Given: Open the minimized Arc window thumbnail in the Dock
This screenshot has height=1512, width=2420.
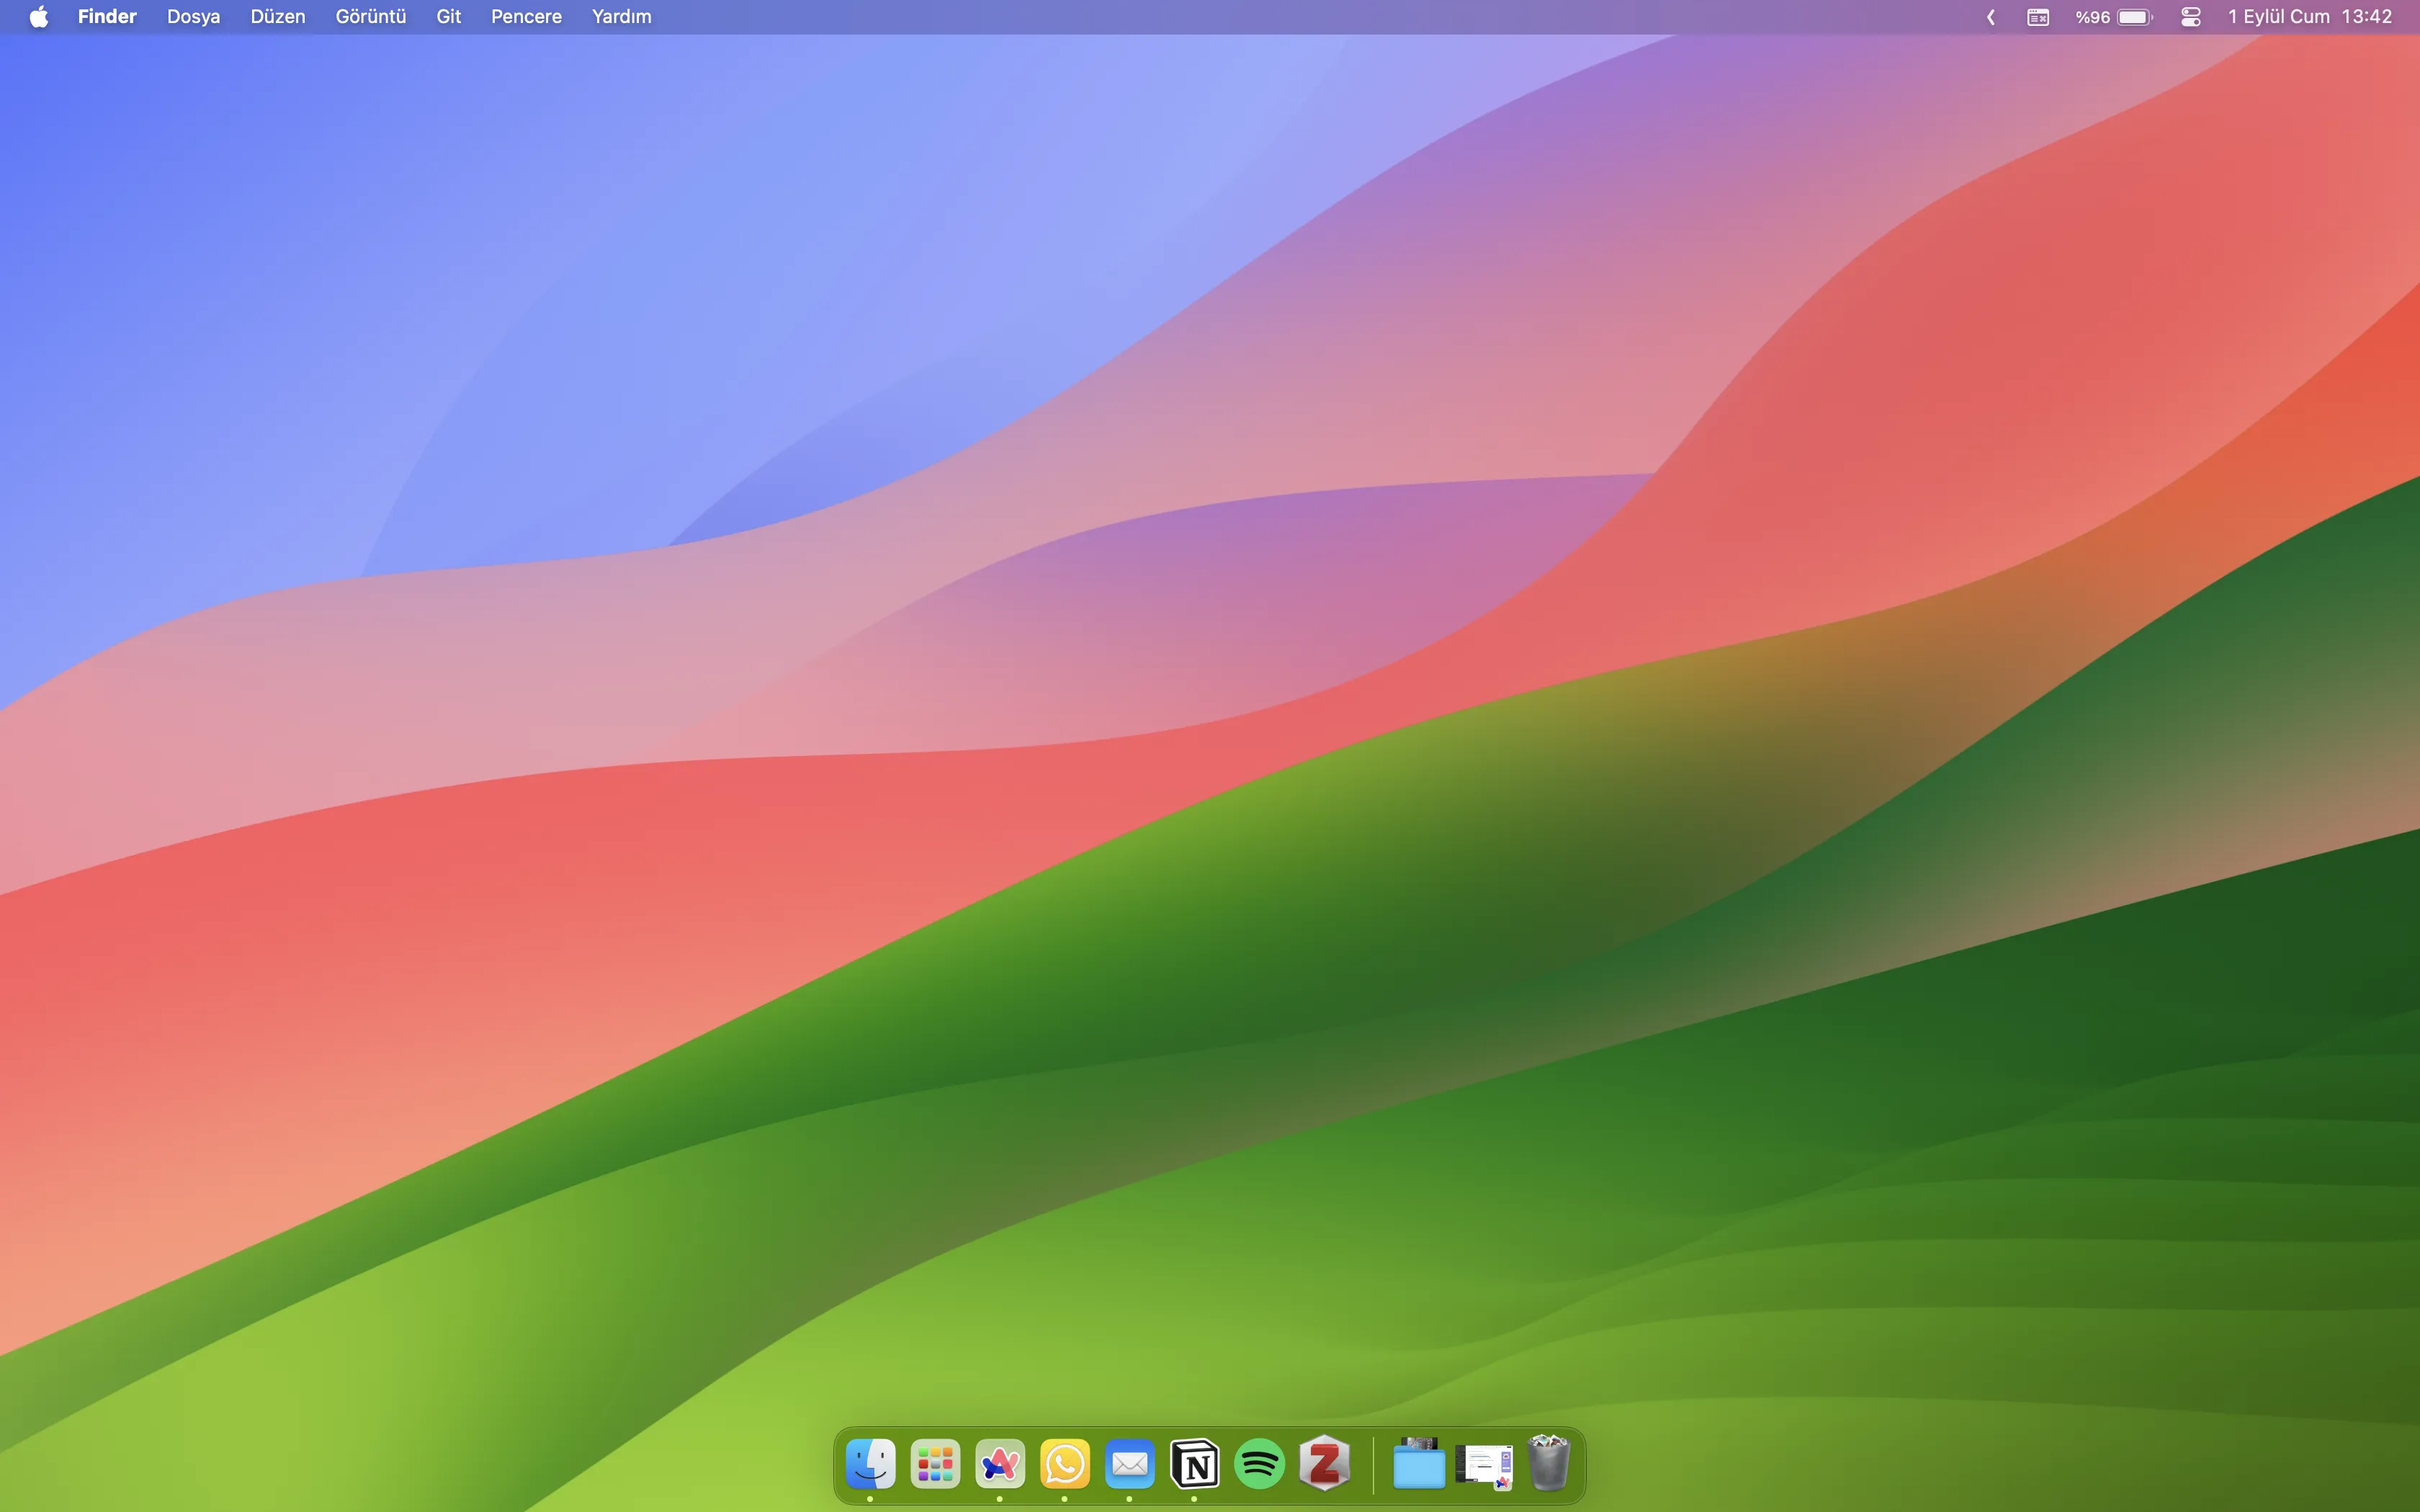Looking at the screenshot, I should (x=1484, y=1466).
